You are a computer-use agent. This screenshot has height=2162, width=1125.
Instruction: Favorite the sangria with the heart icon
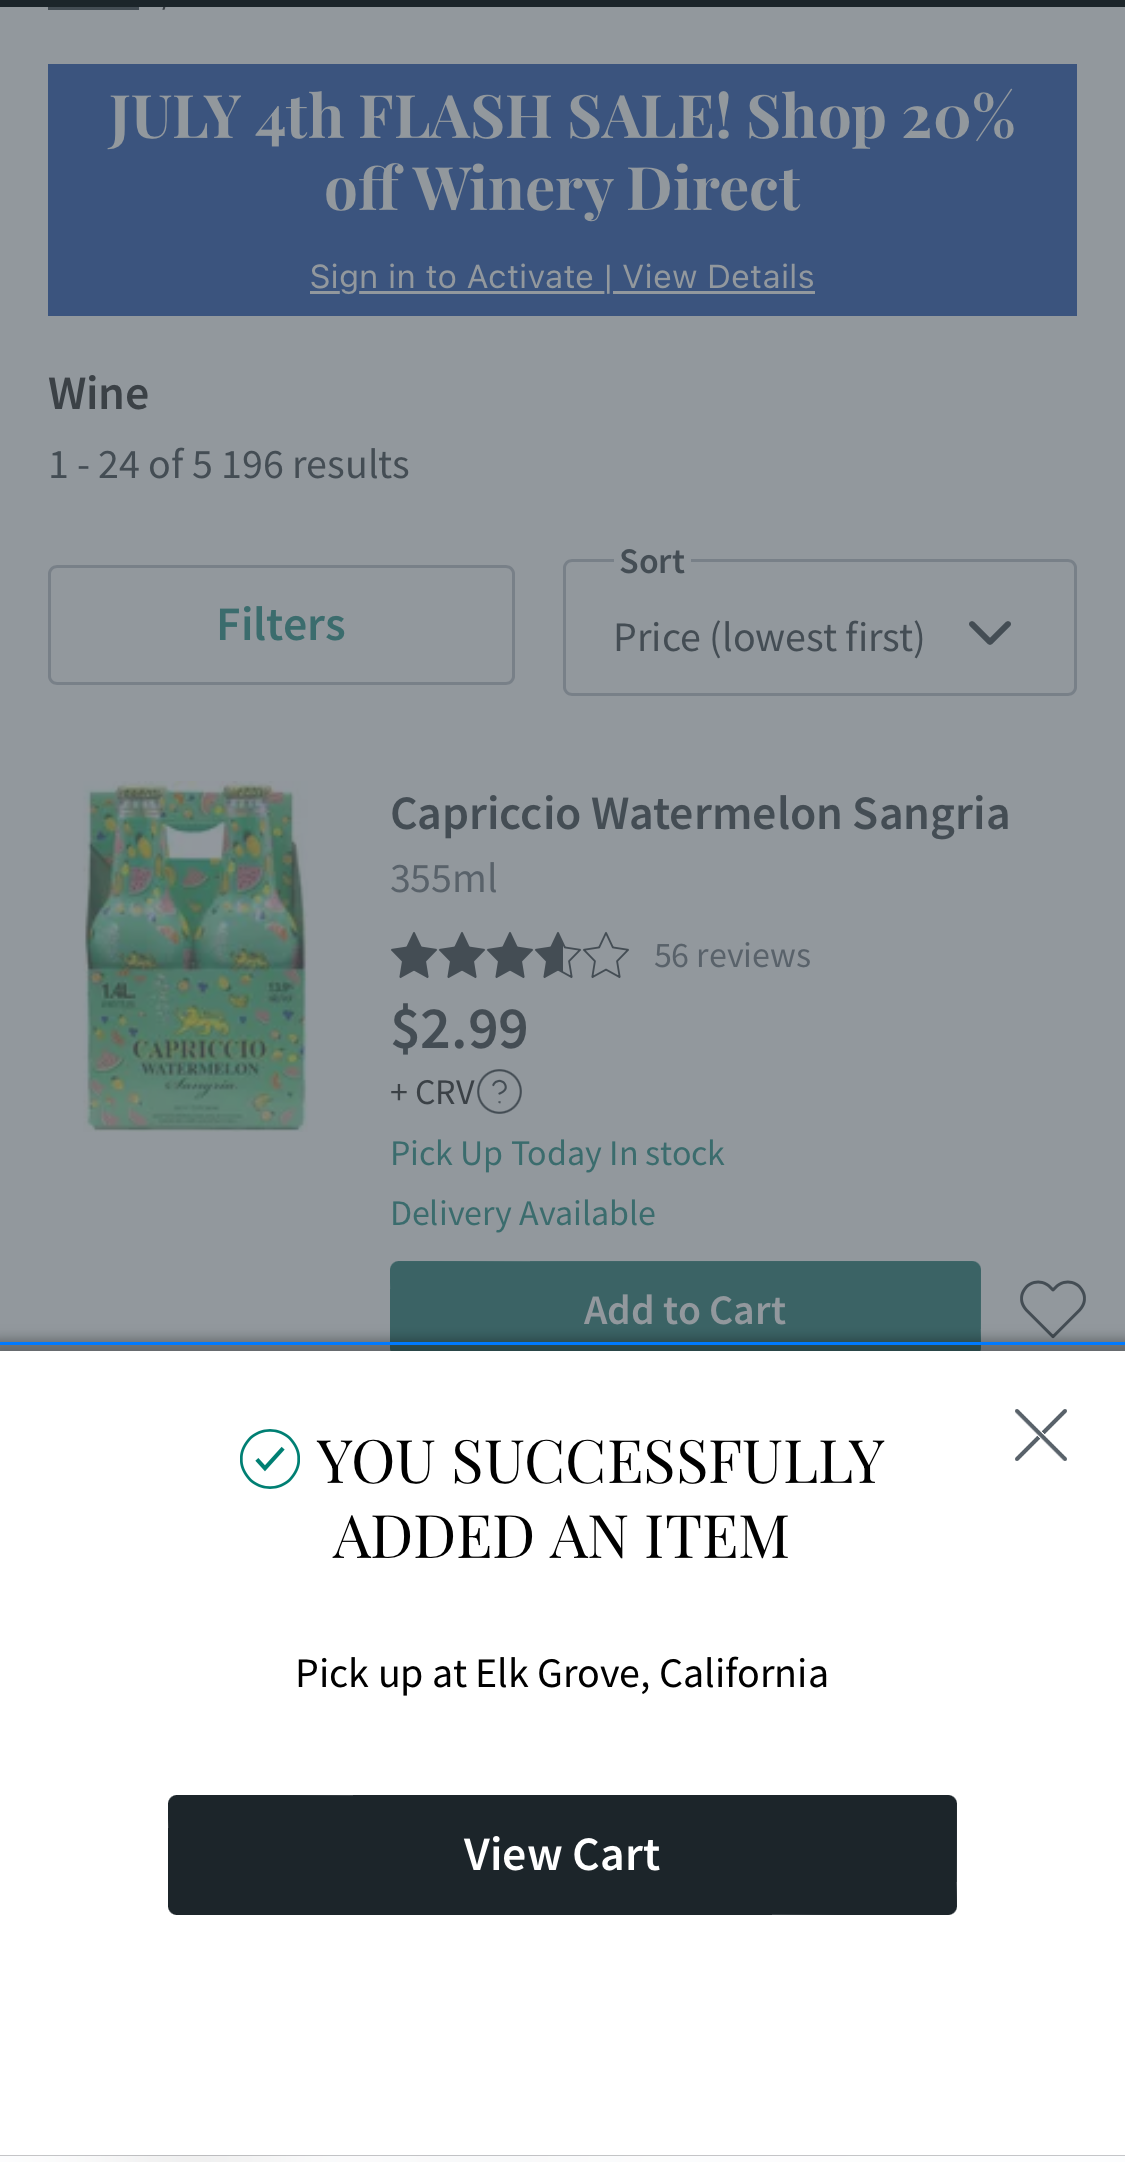1053,1308
